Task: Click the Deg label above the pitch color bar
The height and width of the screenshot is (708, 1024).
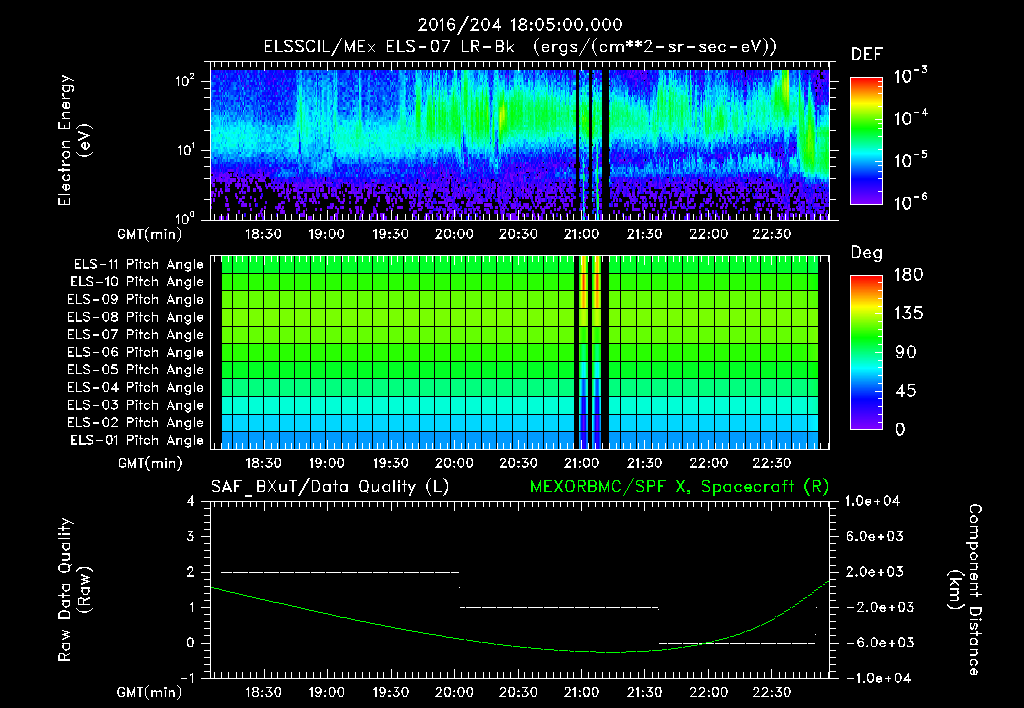Action: (x=867, y=253)
